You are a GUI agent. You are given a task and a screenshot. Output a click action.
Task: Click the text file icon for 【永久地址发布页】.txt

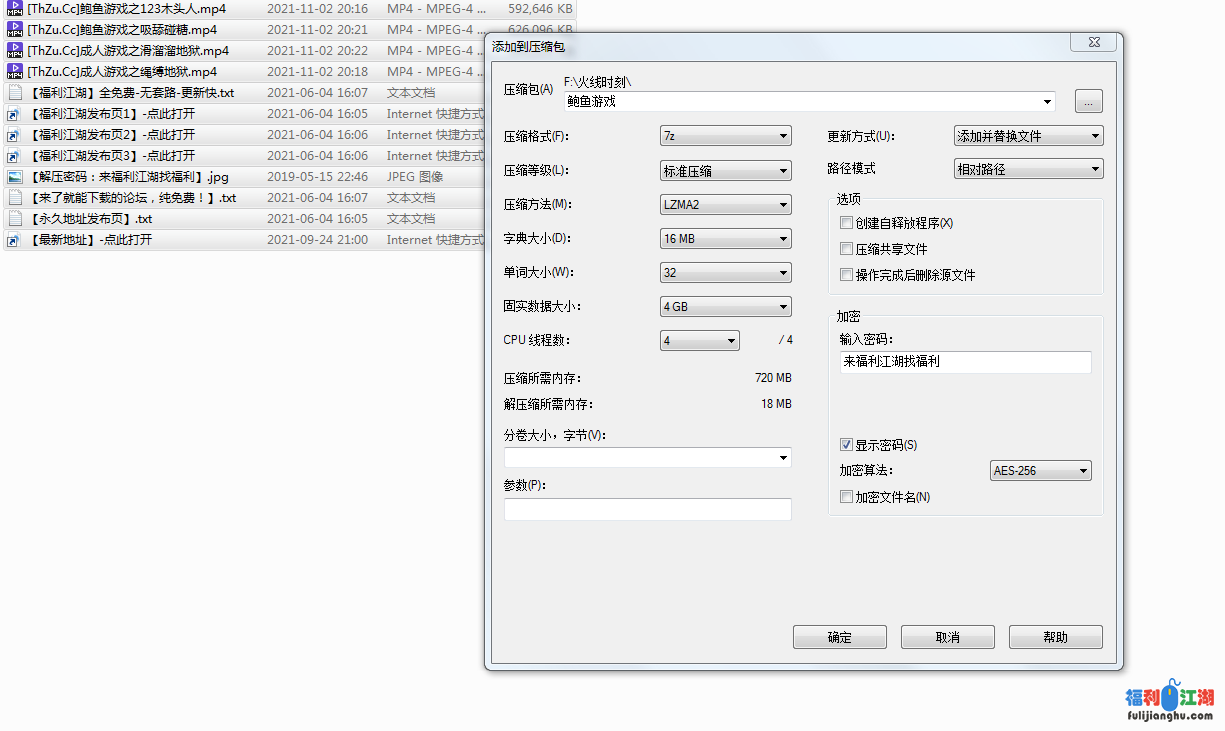tap(15, 219)
